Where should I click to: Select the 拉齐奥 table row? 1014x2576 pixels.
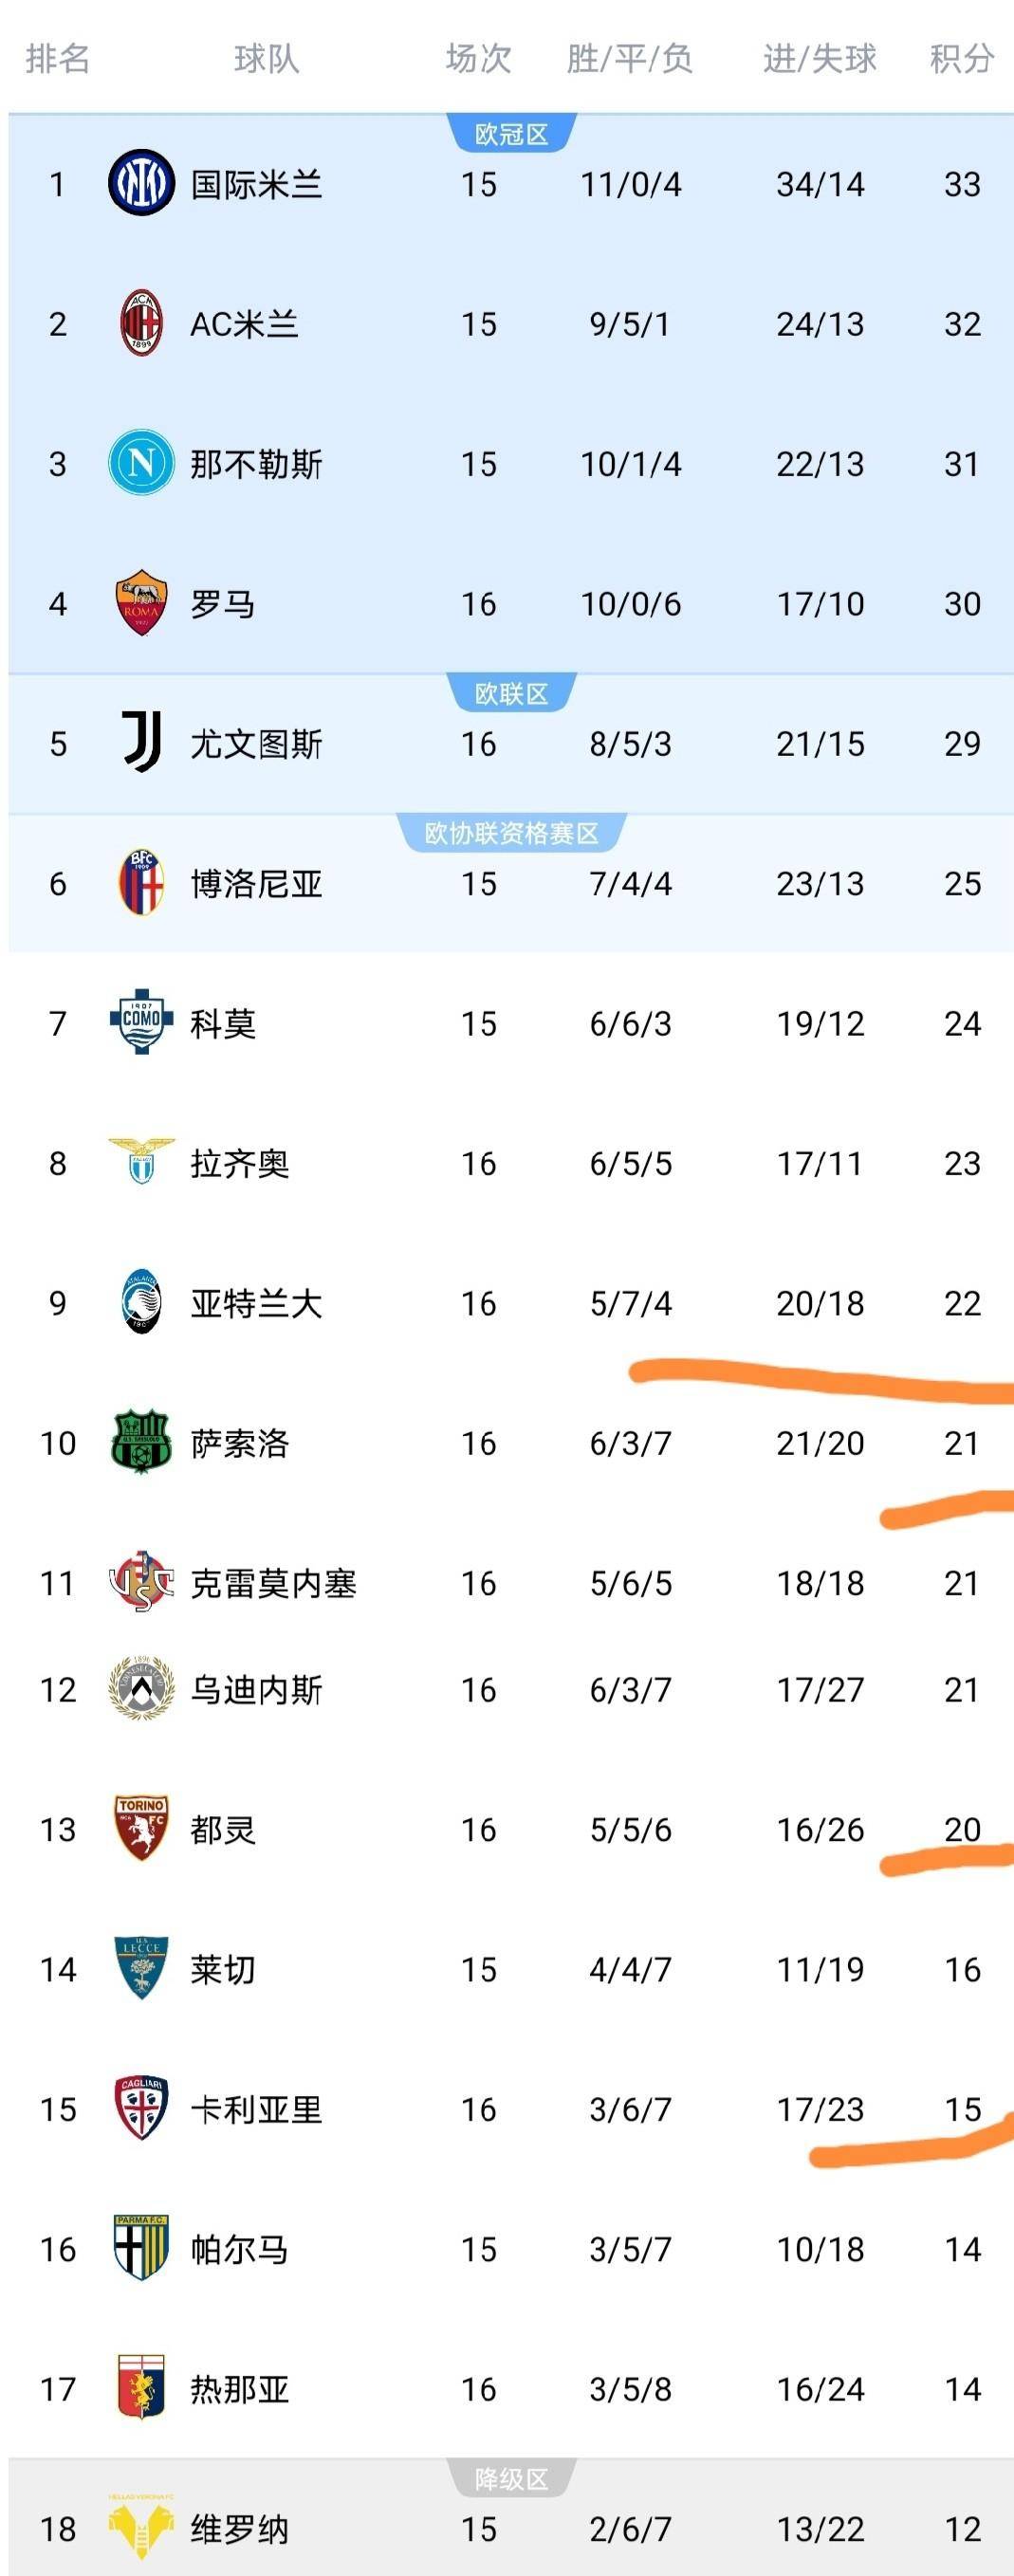pos(500,1163)
